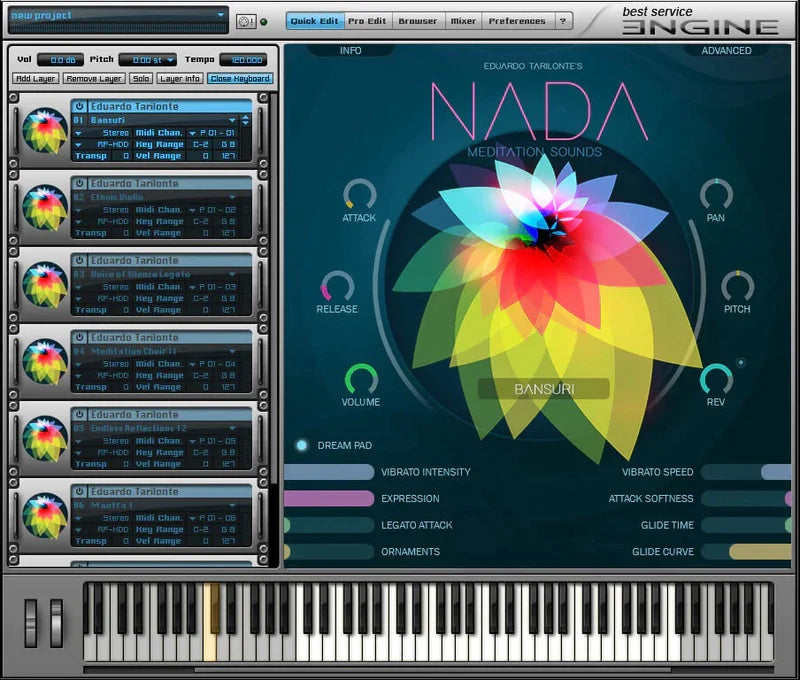Click the Meditation Choir layer flower icon

(x=45, y=362)
